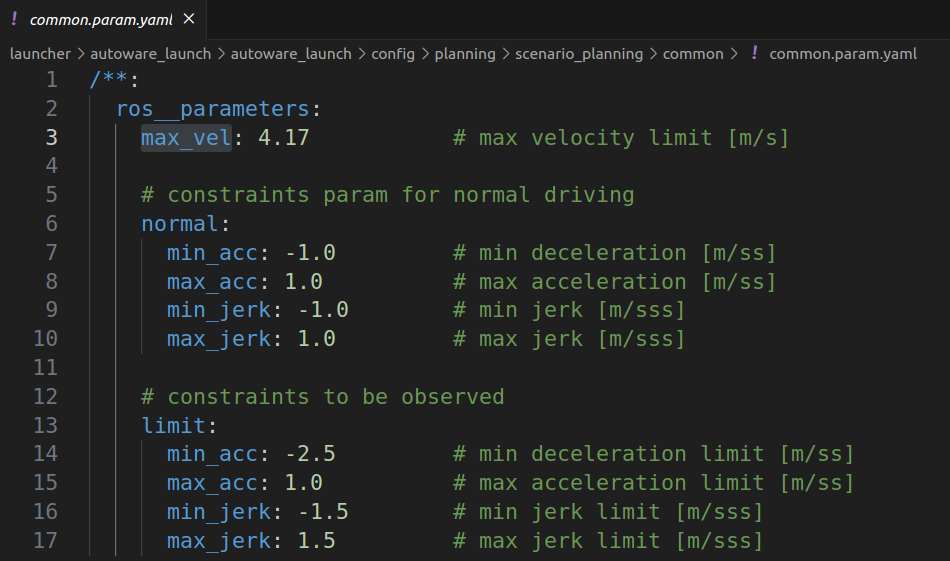This screenshot has width=950, height=561.
Task: Open the planning breadcrumb folder
Action: 465,54
